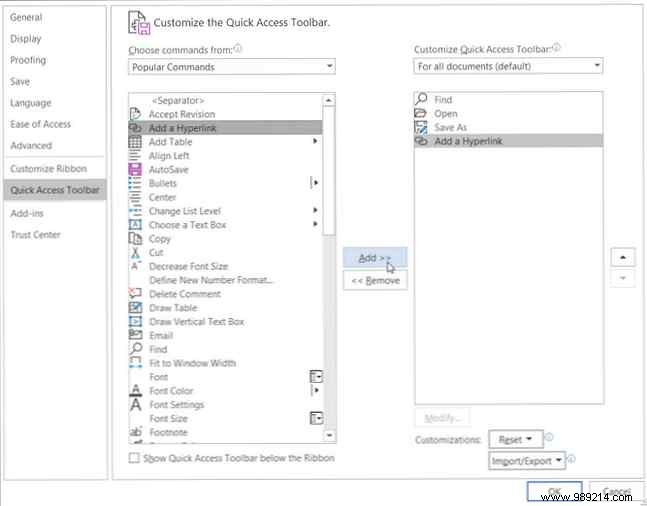The image size is (647, 506).
Task: Click the Decrease Font Size icon
Action: (136, 266)
